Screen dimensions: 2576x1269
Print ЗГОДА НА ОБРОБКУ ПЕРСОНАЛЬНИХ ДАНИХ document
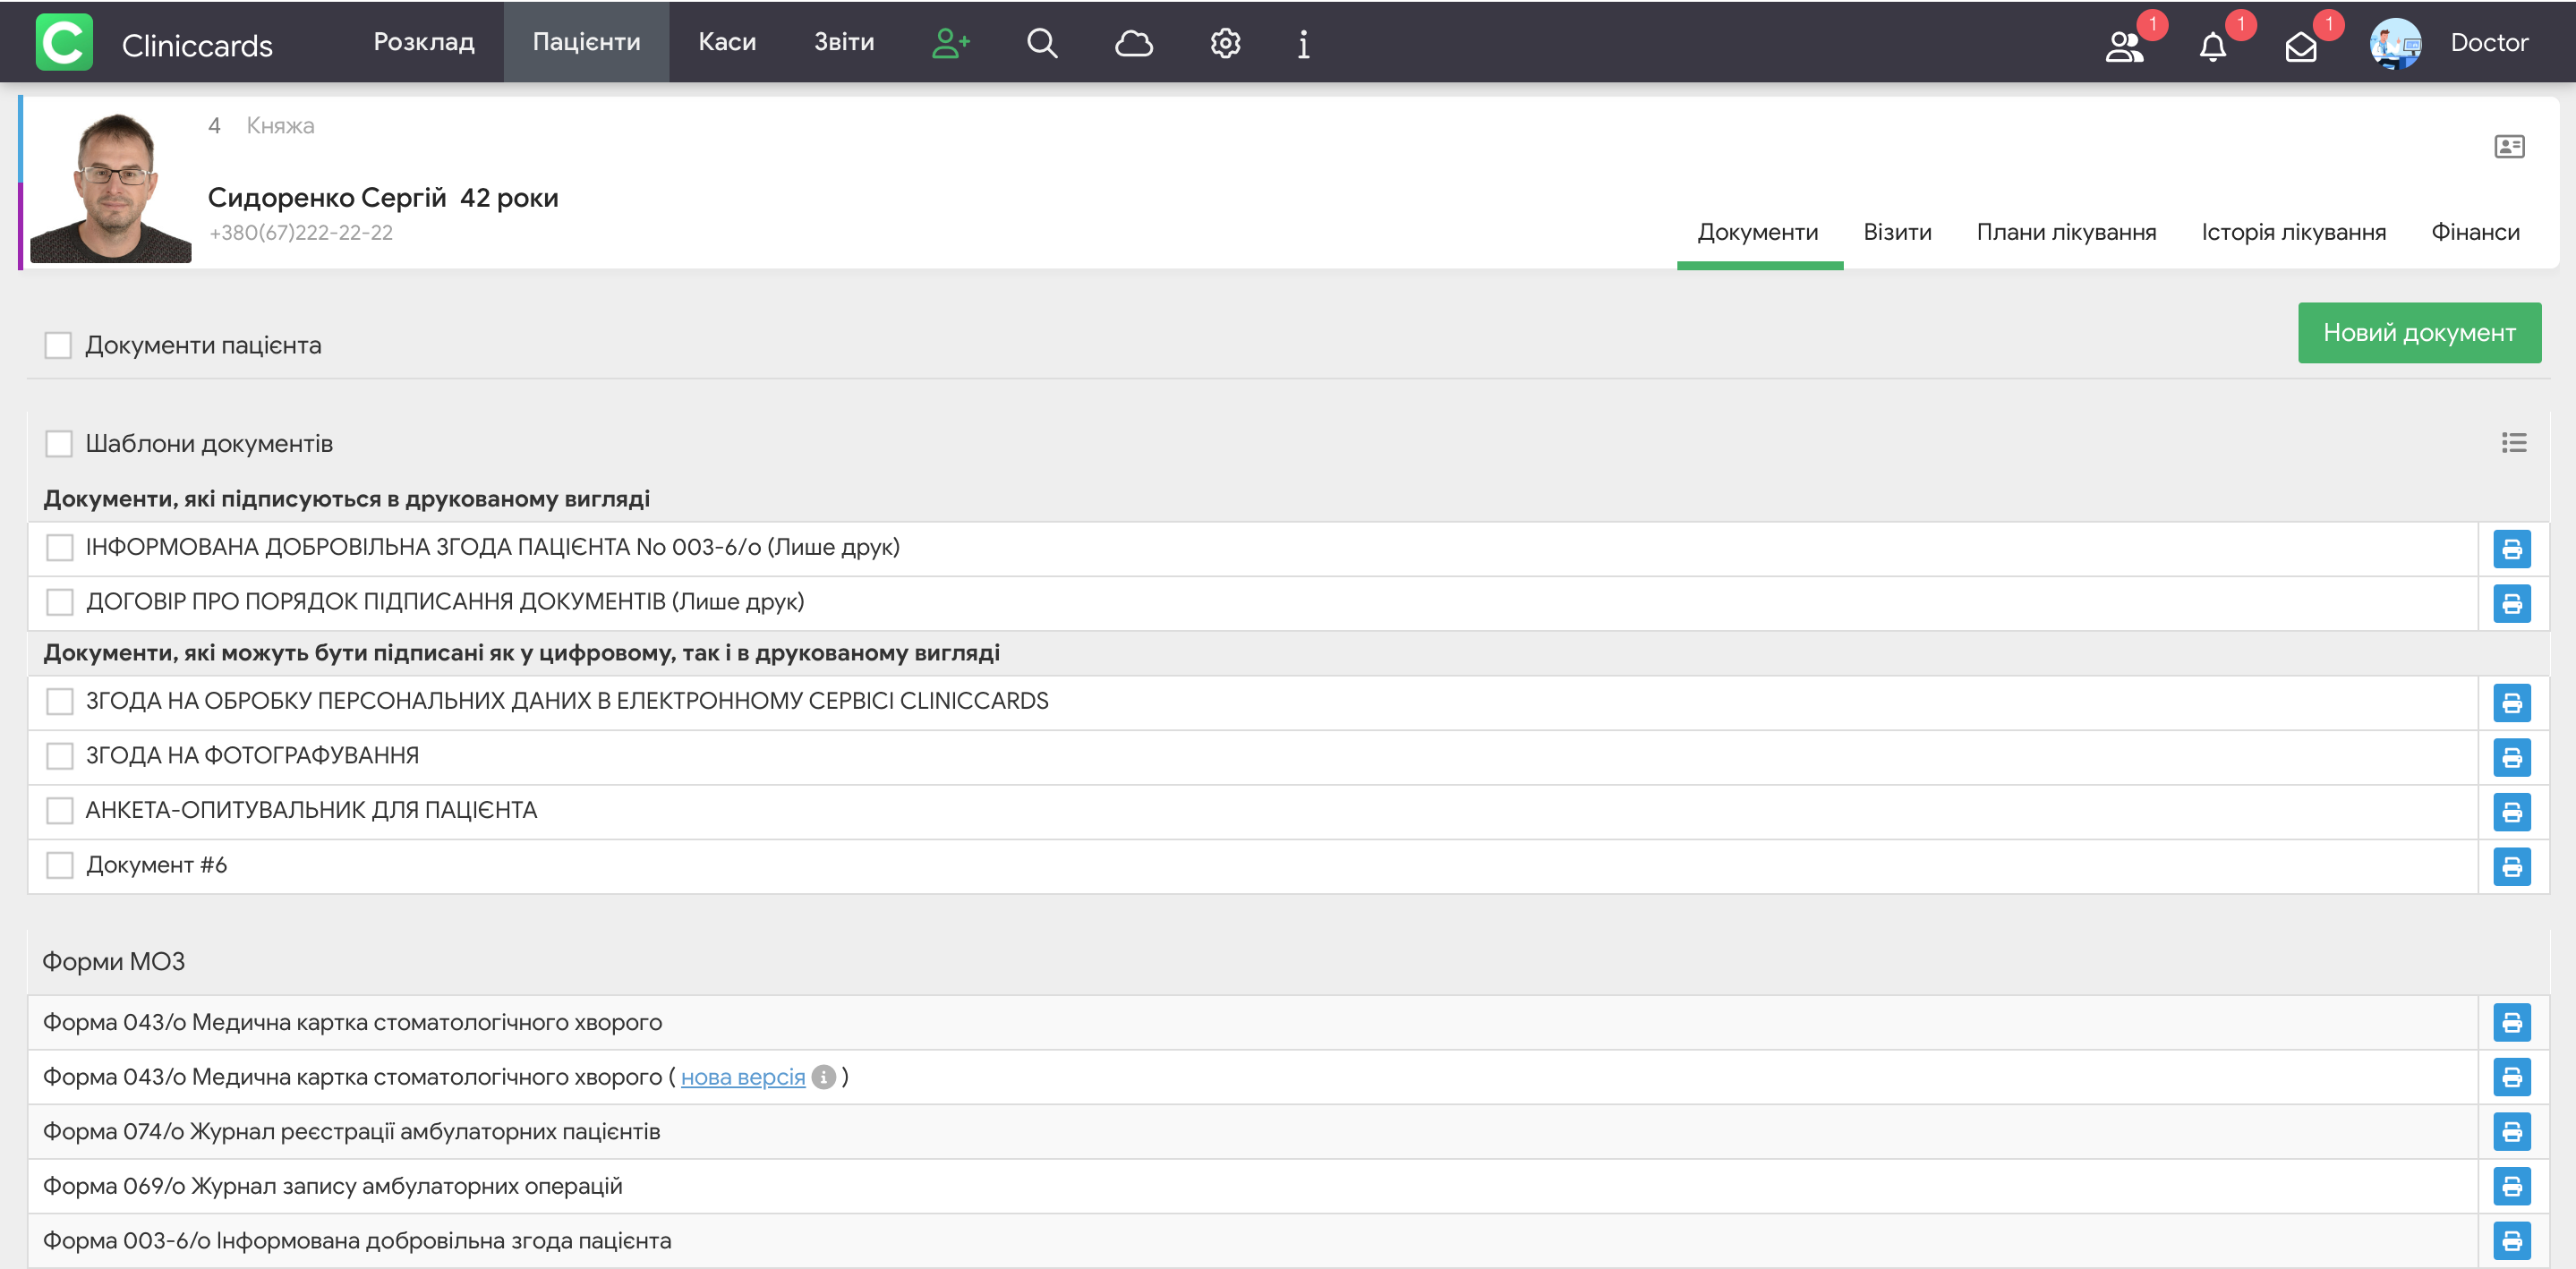(2511, 703)
